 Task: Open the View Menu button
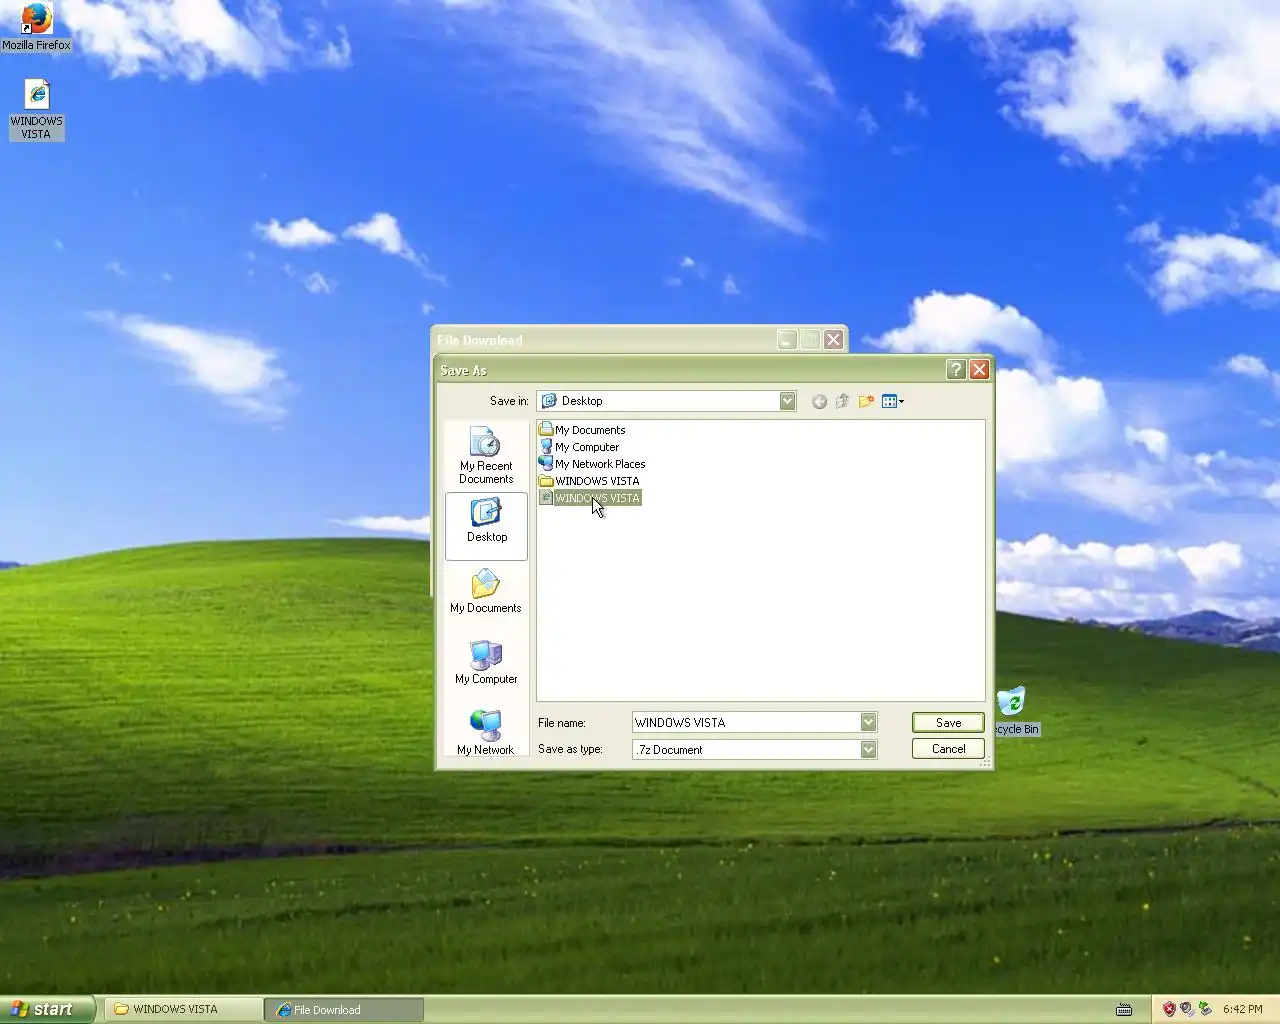click(x=892, y=401)
